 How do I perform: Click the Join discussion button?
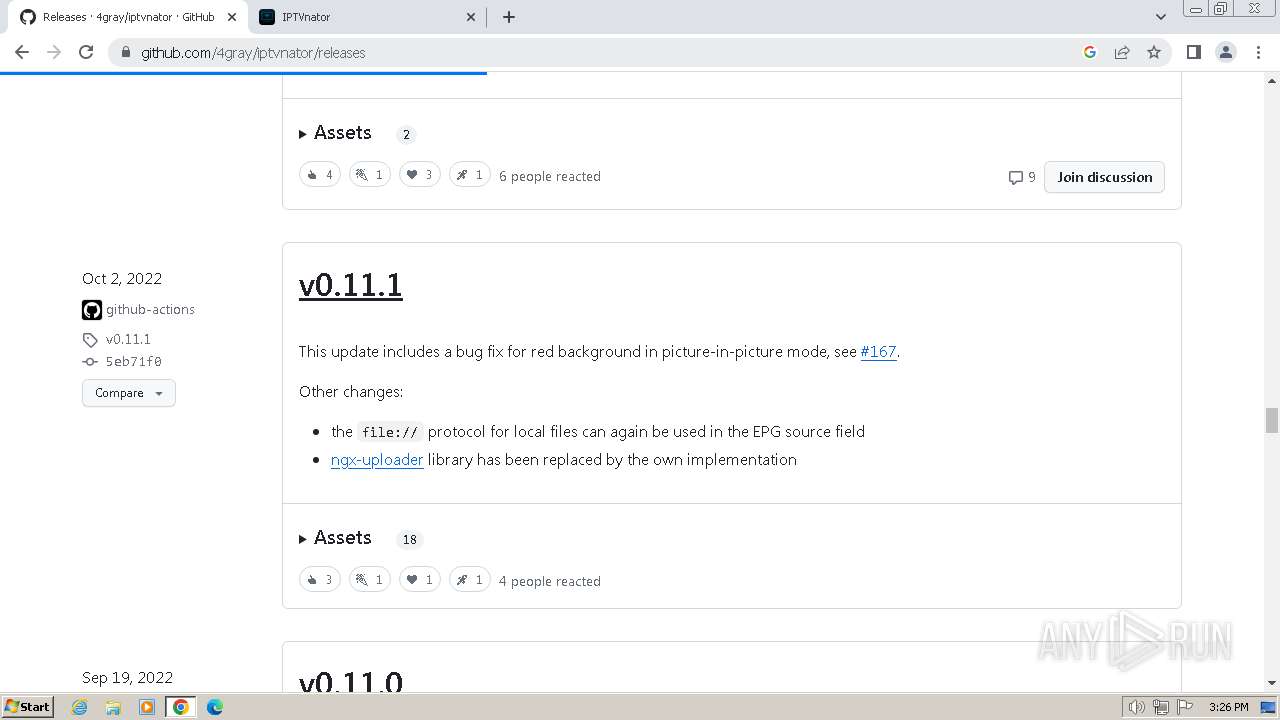(x=1104, y=177)
